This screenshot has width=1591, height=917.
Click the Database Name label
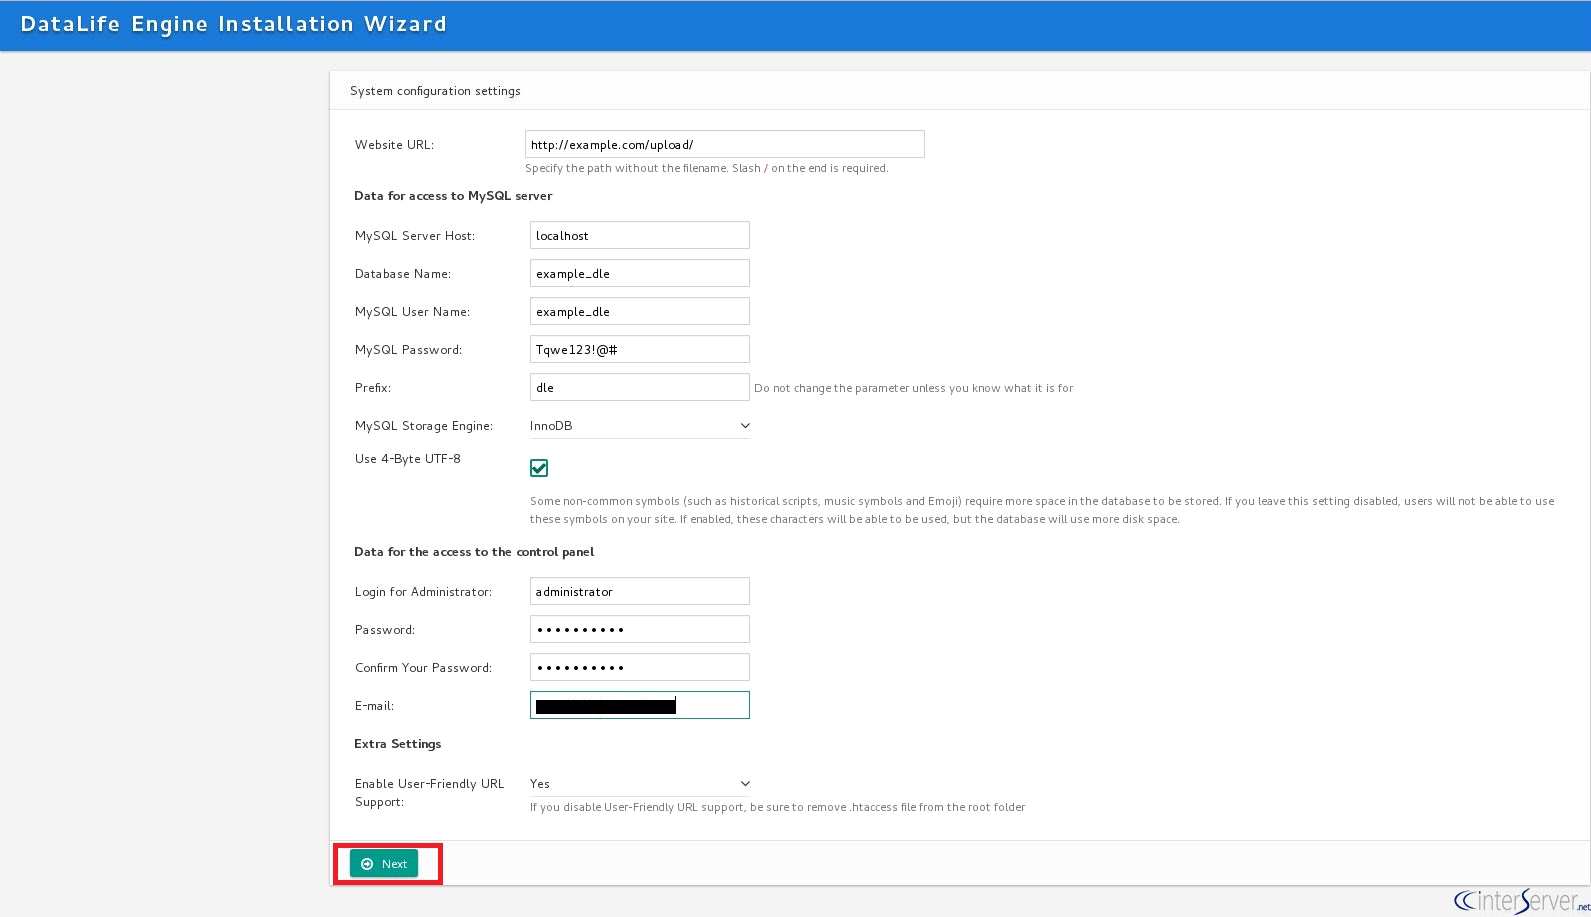click(x=403, y=274)
